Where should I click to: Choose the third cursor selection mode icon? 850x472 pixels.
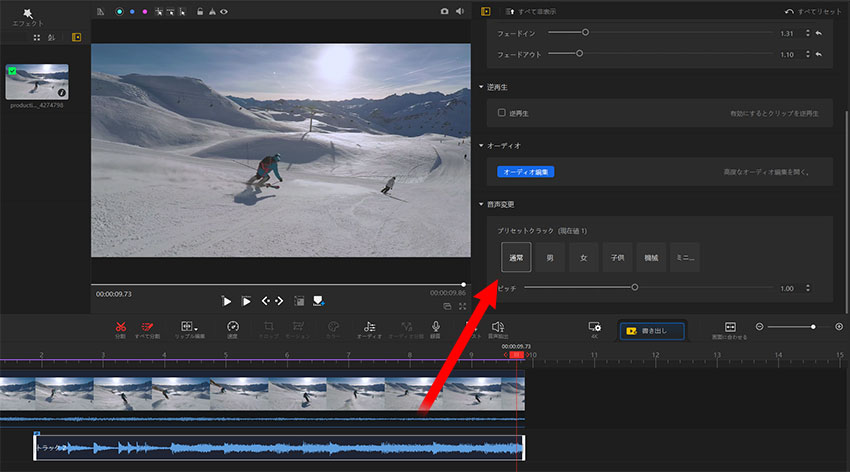(182, 11)
